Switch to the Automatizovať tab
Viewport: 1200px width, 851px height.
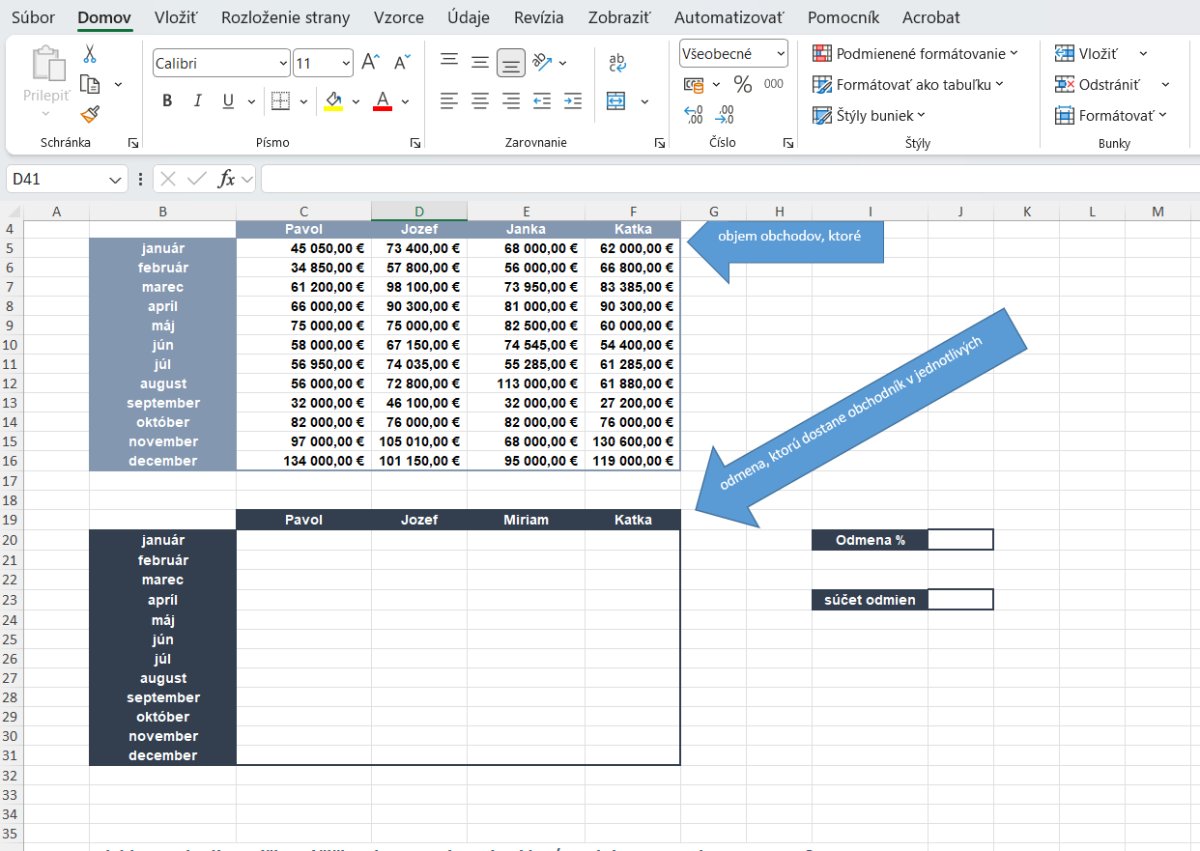click(729, 17)
